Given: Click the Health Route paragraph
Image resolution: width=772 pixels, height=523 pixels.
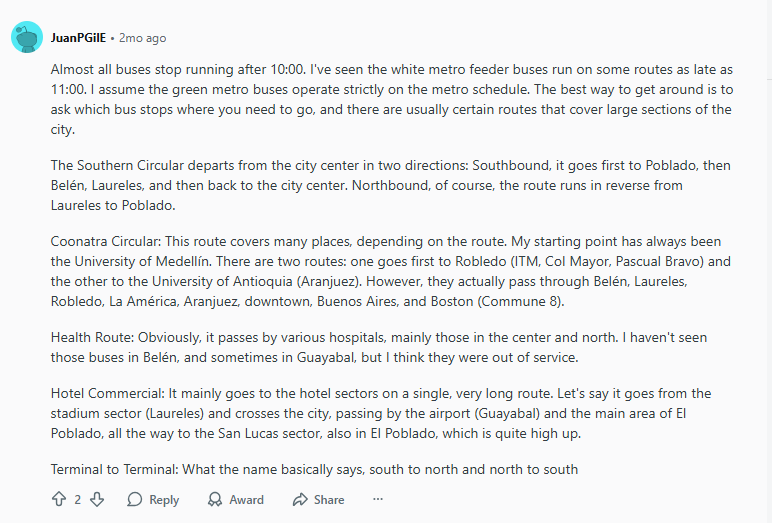Looking at the screenshot, I should (x=392, y=346).
